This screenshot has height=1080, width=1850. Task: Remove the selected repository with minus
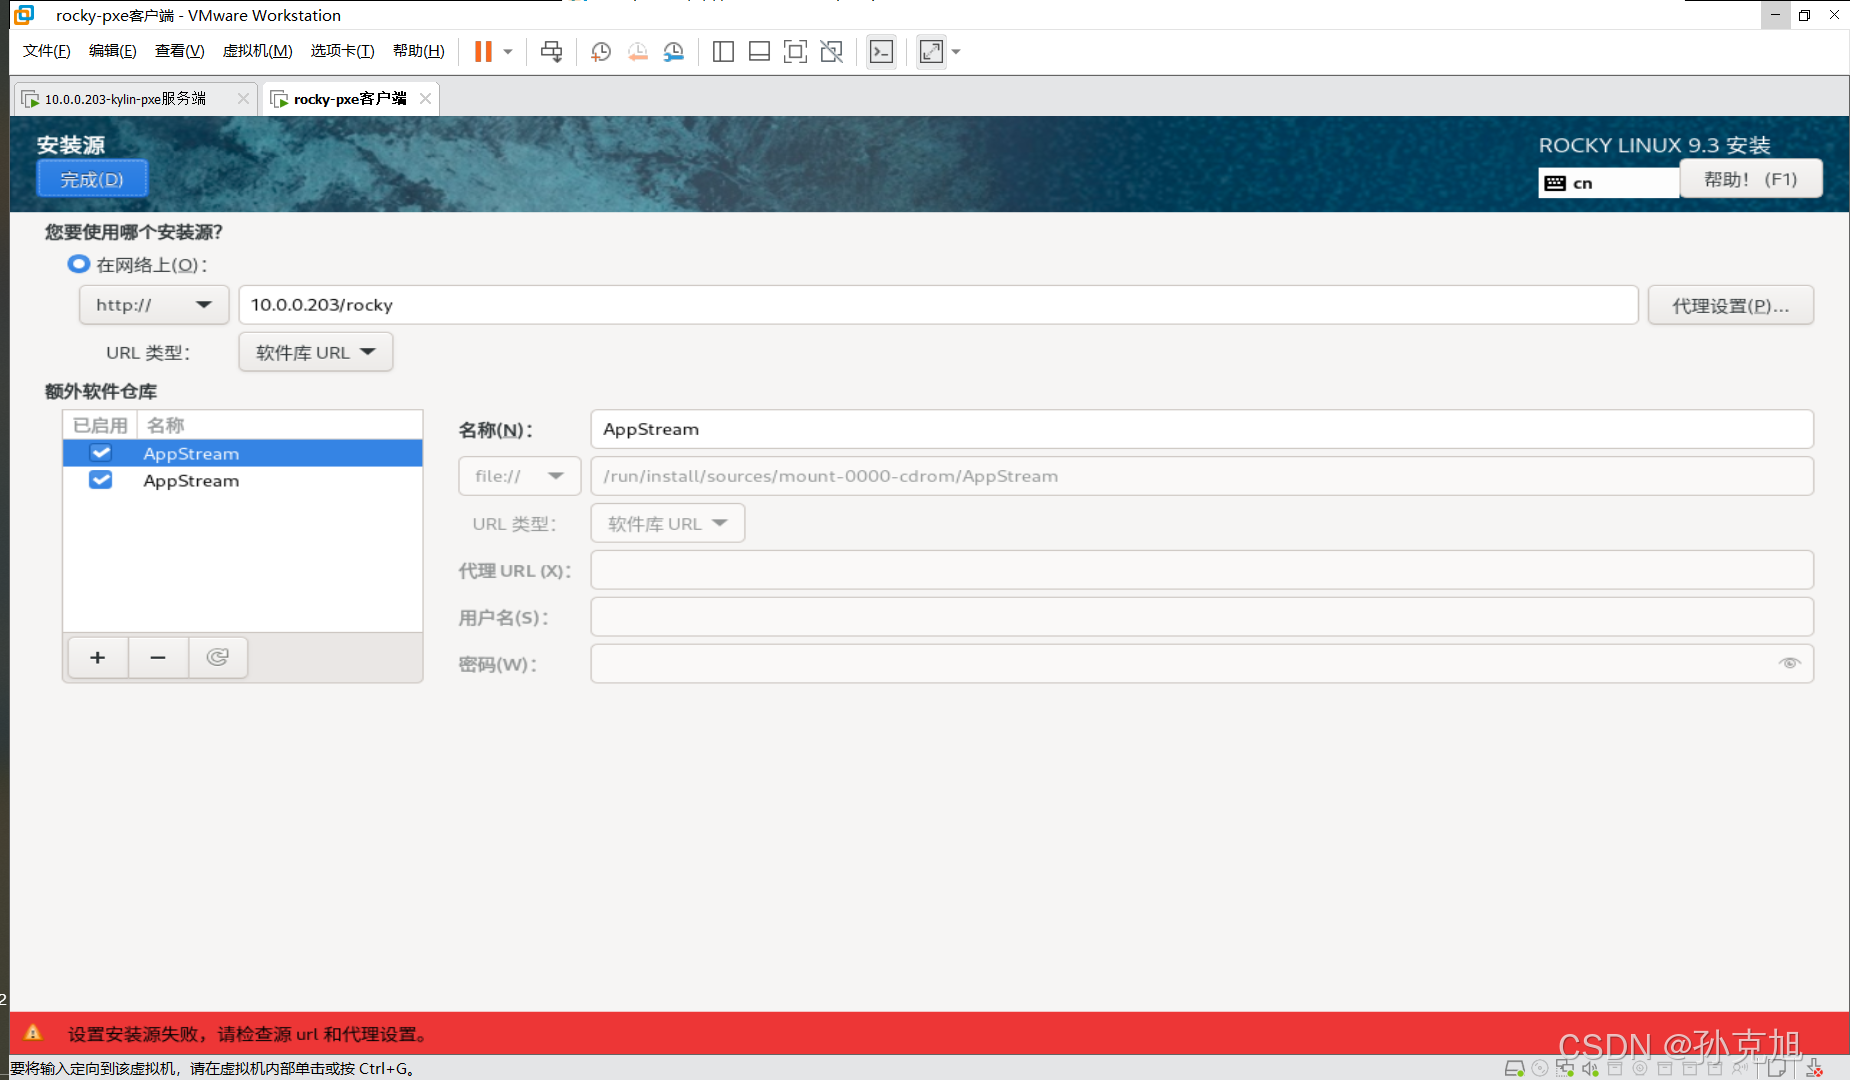(x=158, y=657)
